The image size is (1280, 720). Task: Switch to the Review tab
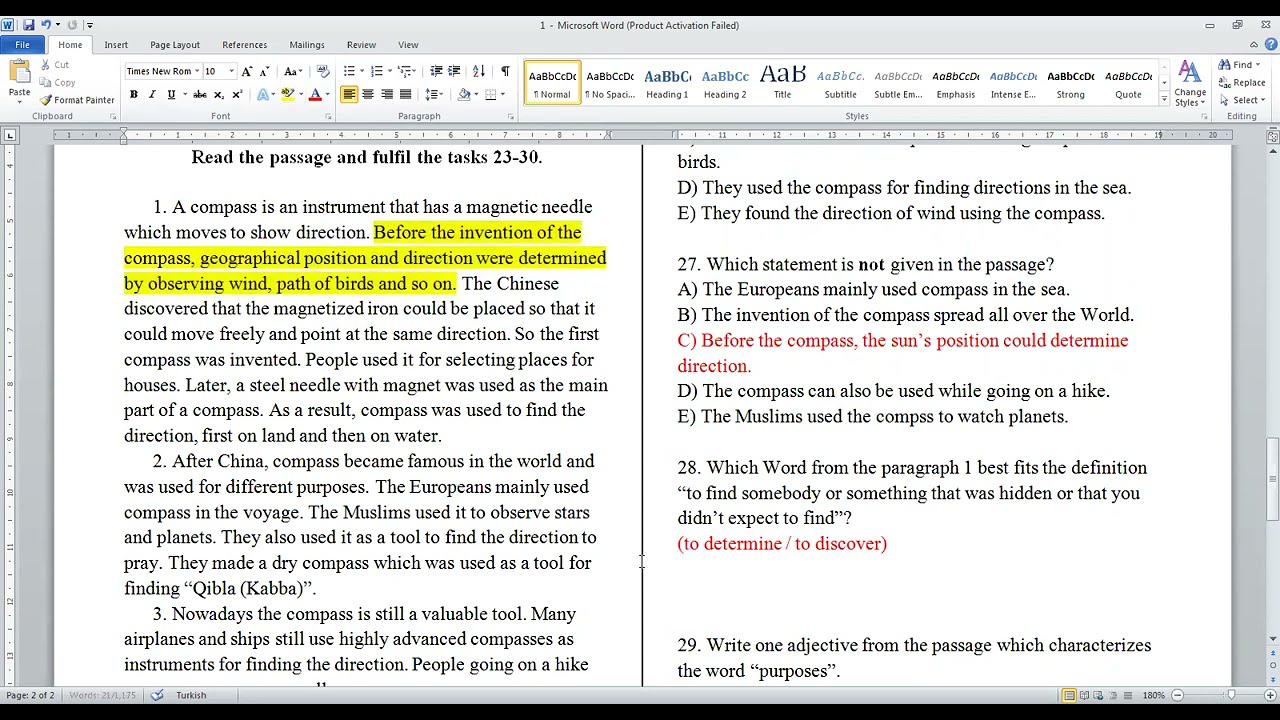point(361,45)
